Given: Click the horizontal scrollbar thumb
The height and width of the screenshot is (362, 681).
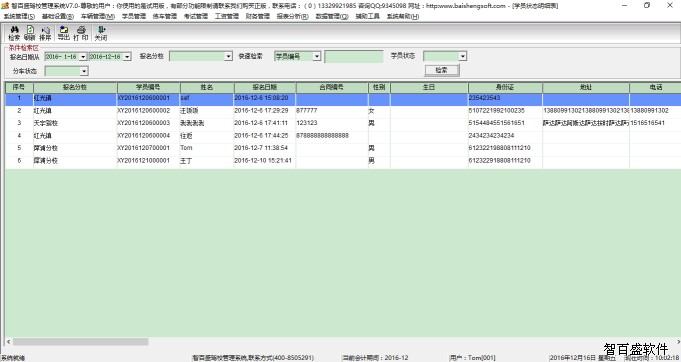Looking at the screenshot, I should [80, 342].
